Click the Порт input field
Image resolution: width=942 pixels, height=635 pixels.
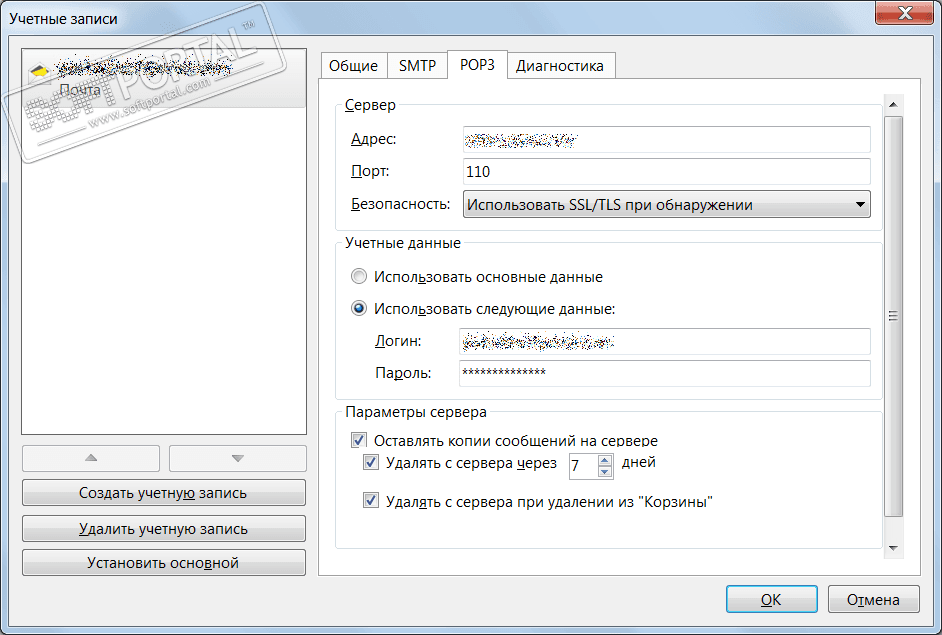(x=667, y=172)
